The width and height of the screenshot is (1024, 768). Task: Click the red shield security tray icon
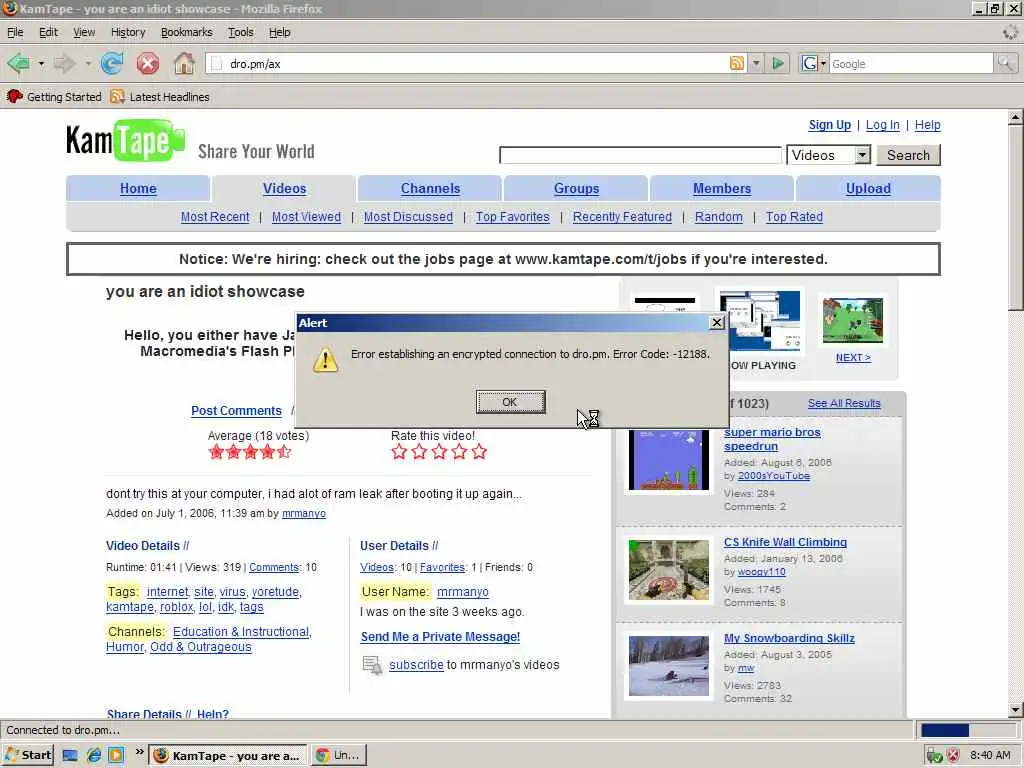pyautogui.click(x=953, y=756)
